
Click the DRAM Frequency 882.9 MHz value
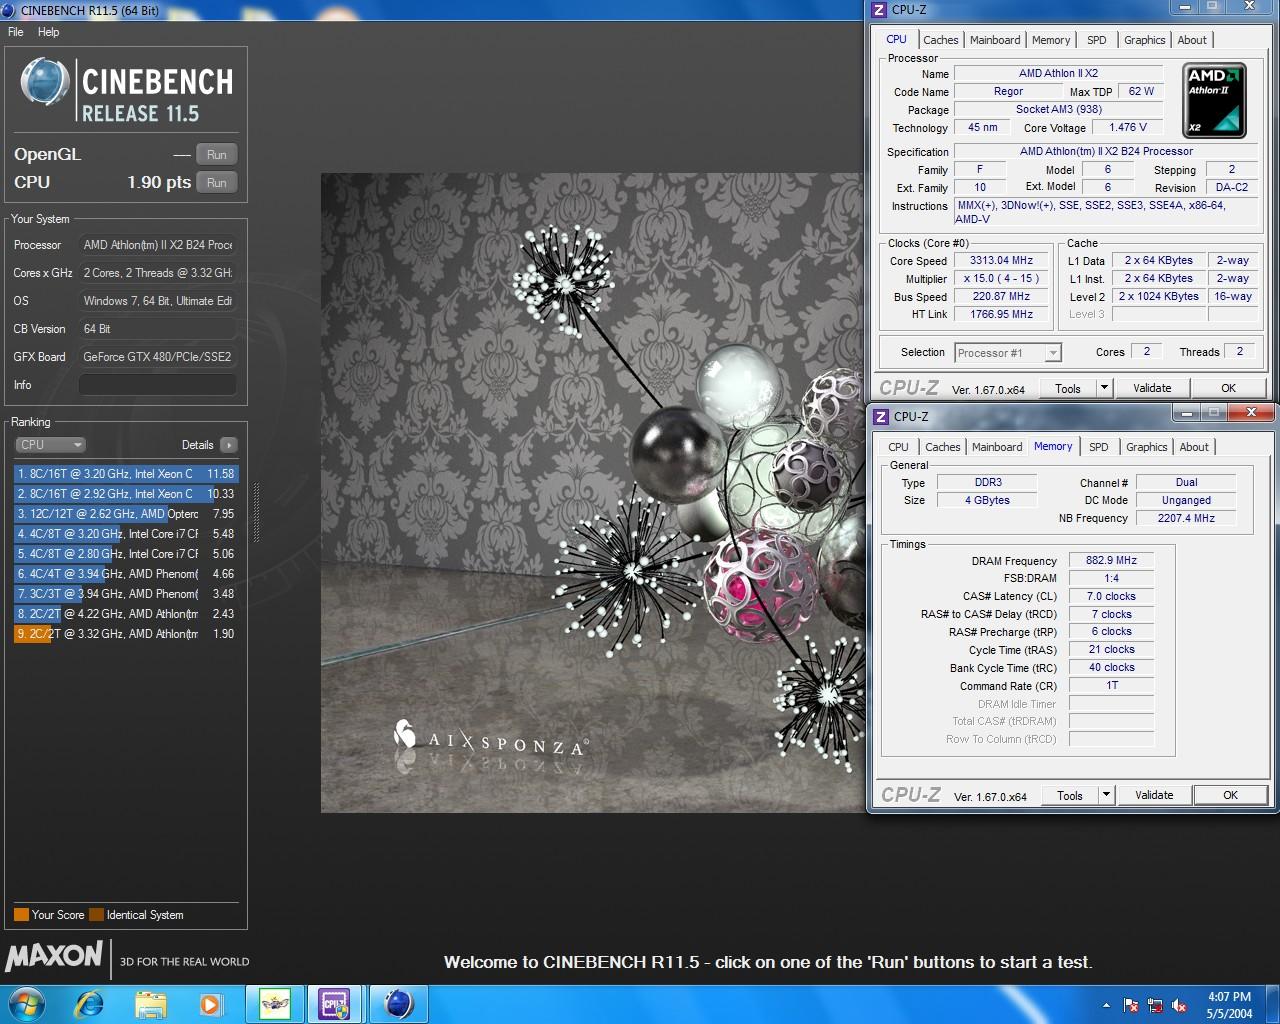[x=1111, y=560]
